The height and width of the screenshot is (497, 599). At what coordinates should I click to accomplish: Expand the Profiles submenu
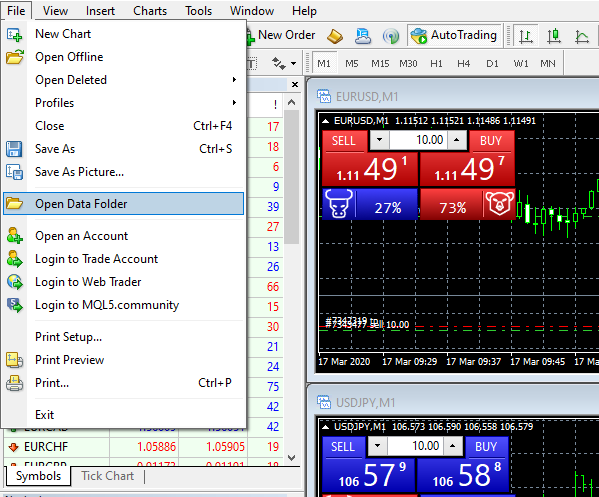(234, 102)
